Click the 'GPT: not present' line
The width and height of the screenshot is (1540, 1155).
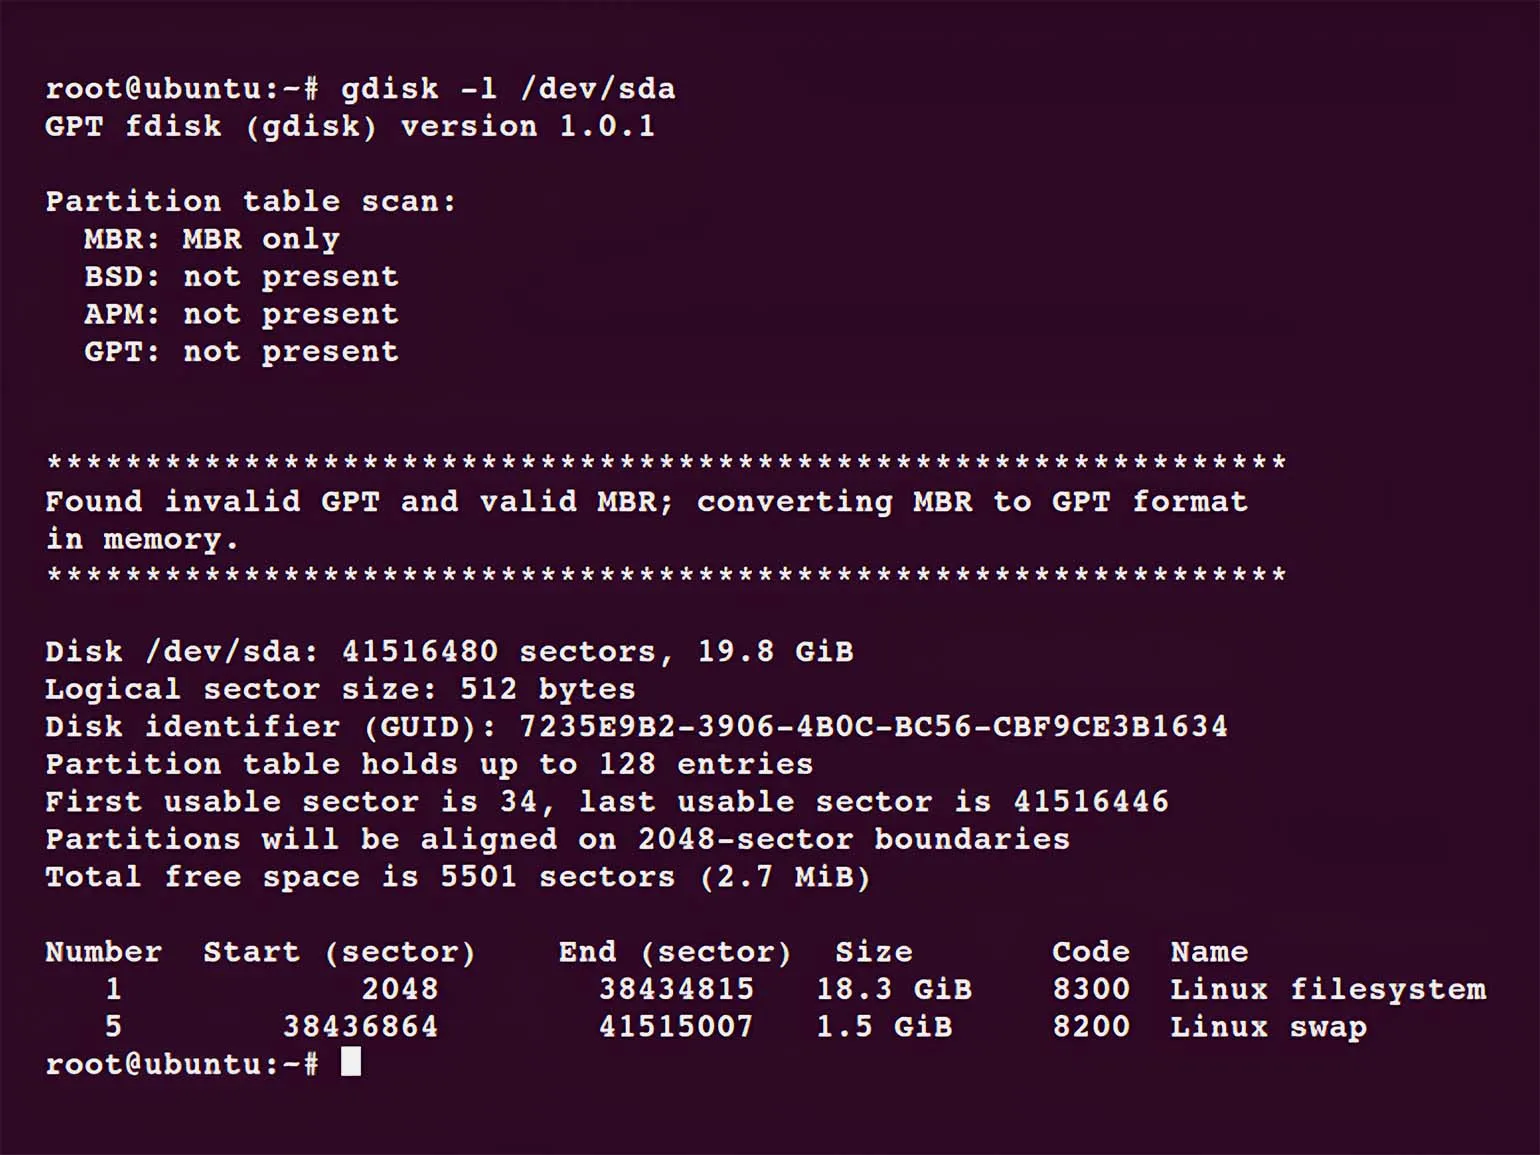[x=240, y=352]
